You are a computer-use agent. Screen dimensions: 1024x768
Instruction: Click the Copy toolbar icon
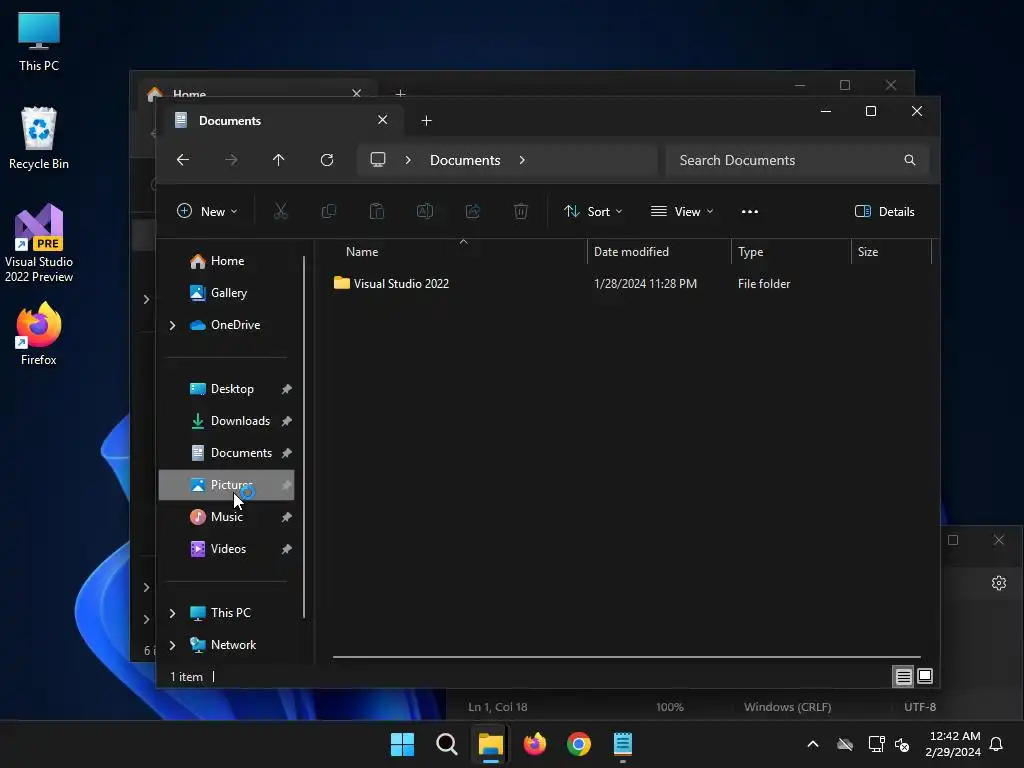pos(329,212)
